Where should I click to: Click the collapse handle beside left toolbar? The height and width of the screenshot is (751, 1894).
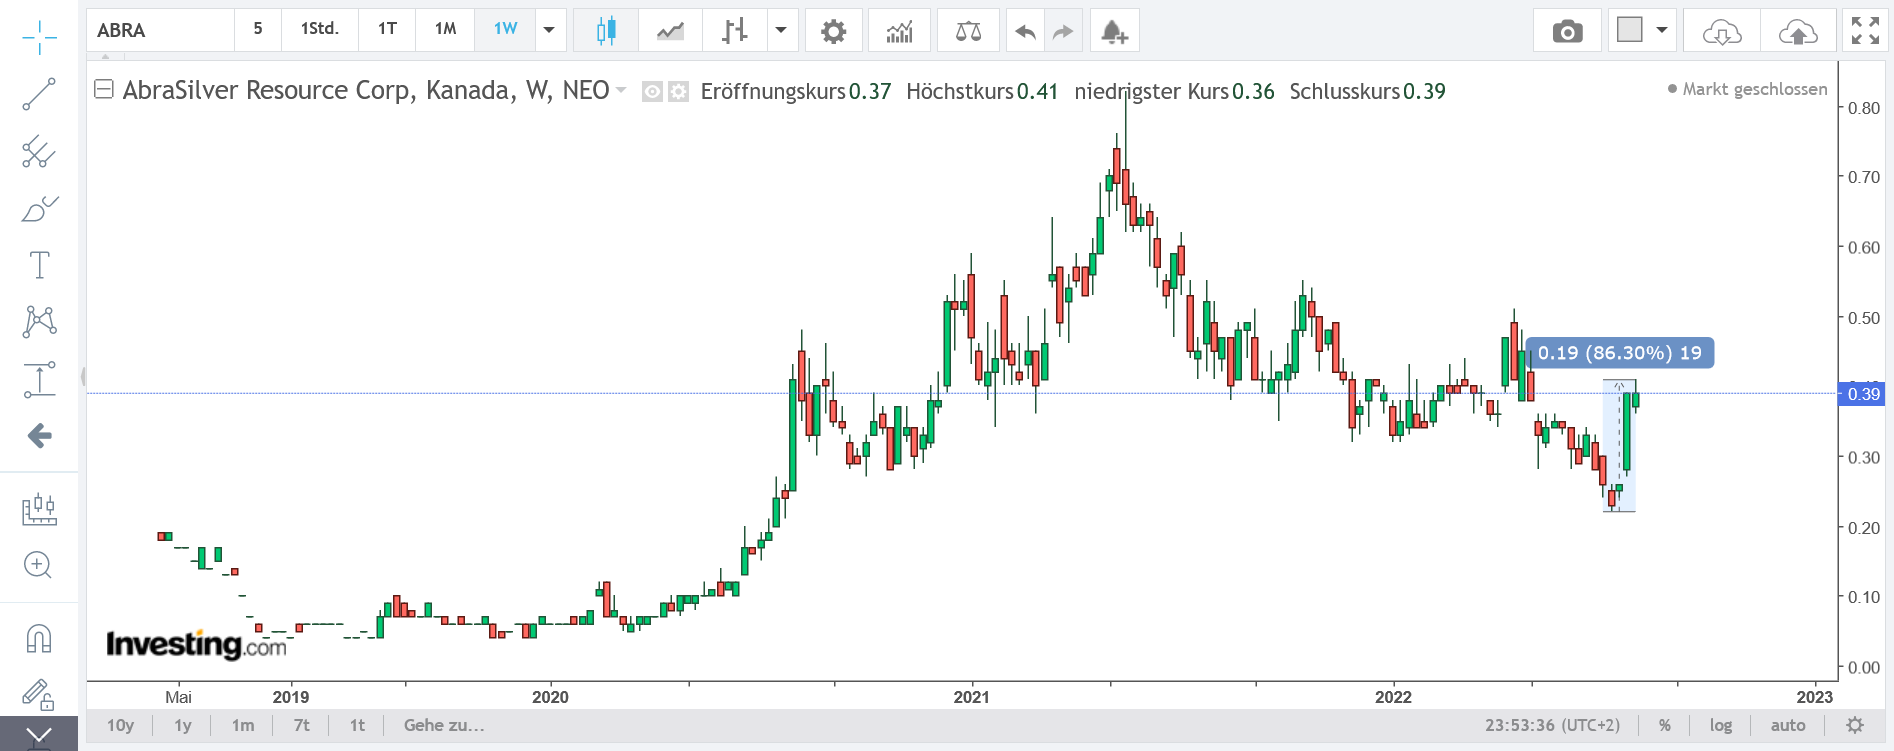pyautogui.click(x=83, y=376)
